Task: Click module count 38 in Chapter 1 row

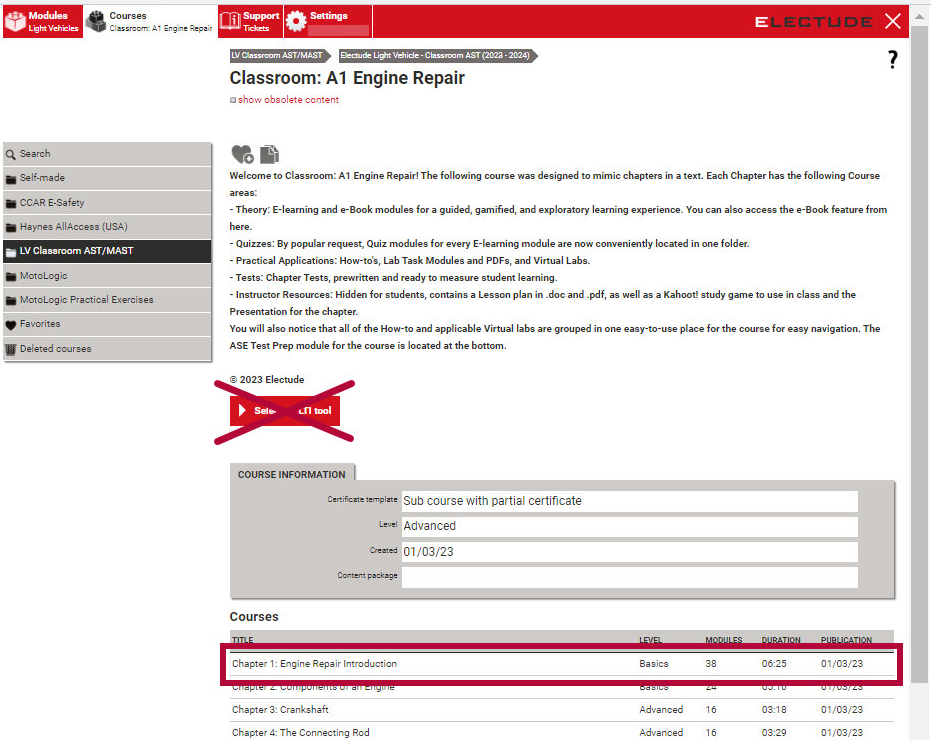Action: 711,663
